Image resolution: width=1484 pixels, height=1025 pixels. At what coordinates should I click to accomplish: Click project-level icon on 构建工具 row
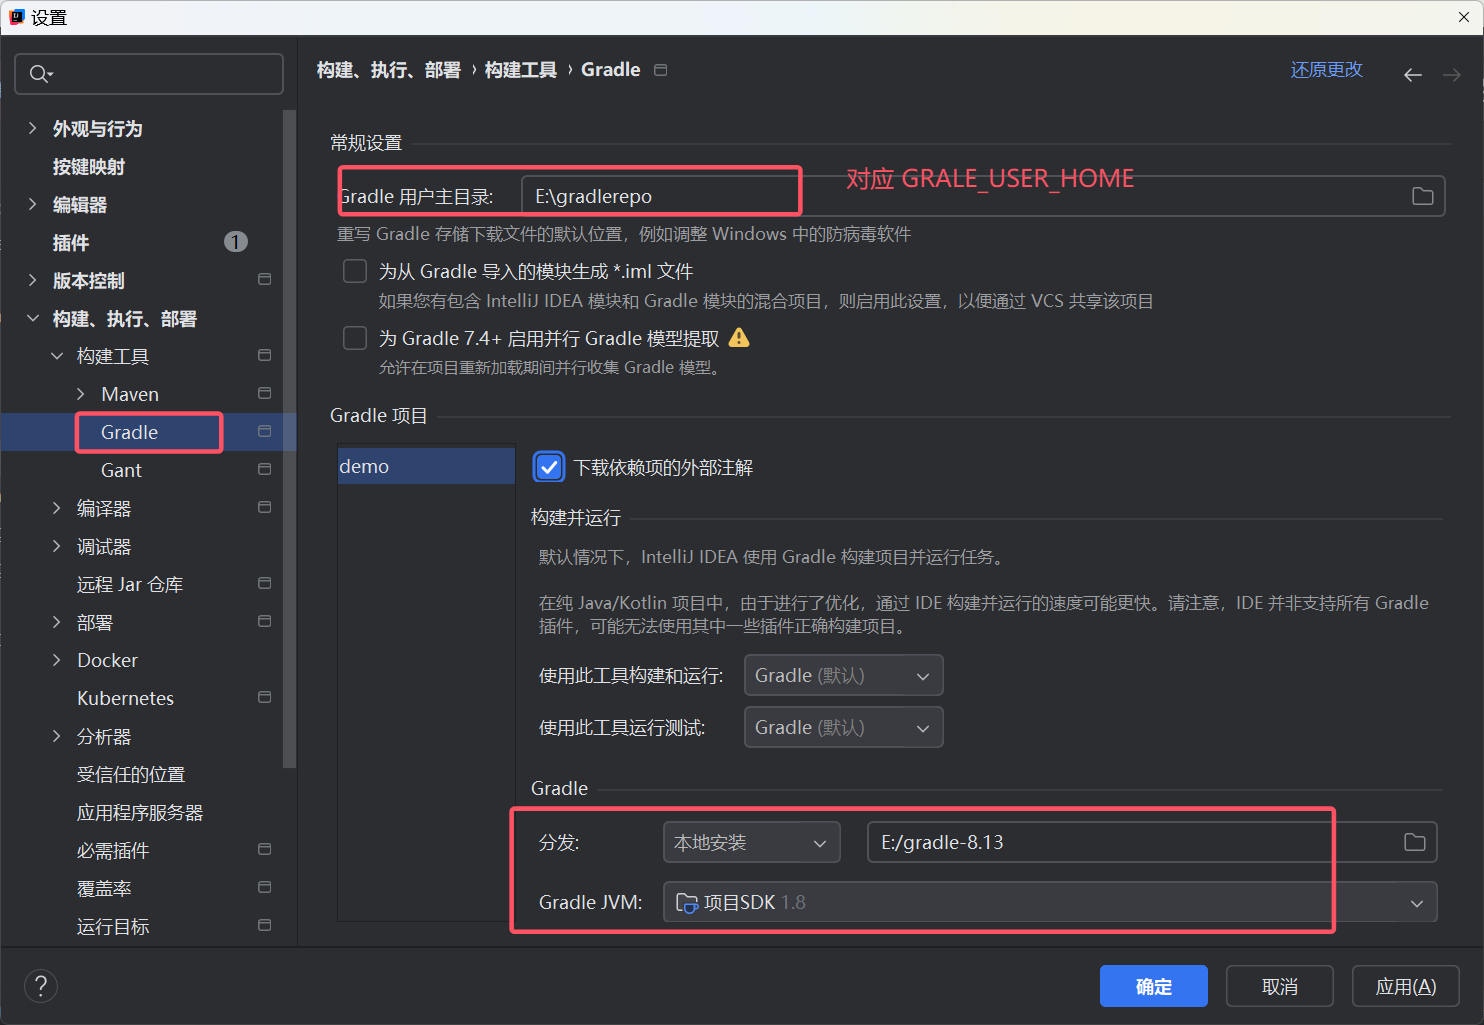click(x=264, y=355)
